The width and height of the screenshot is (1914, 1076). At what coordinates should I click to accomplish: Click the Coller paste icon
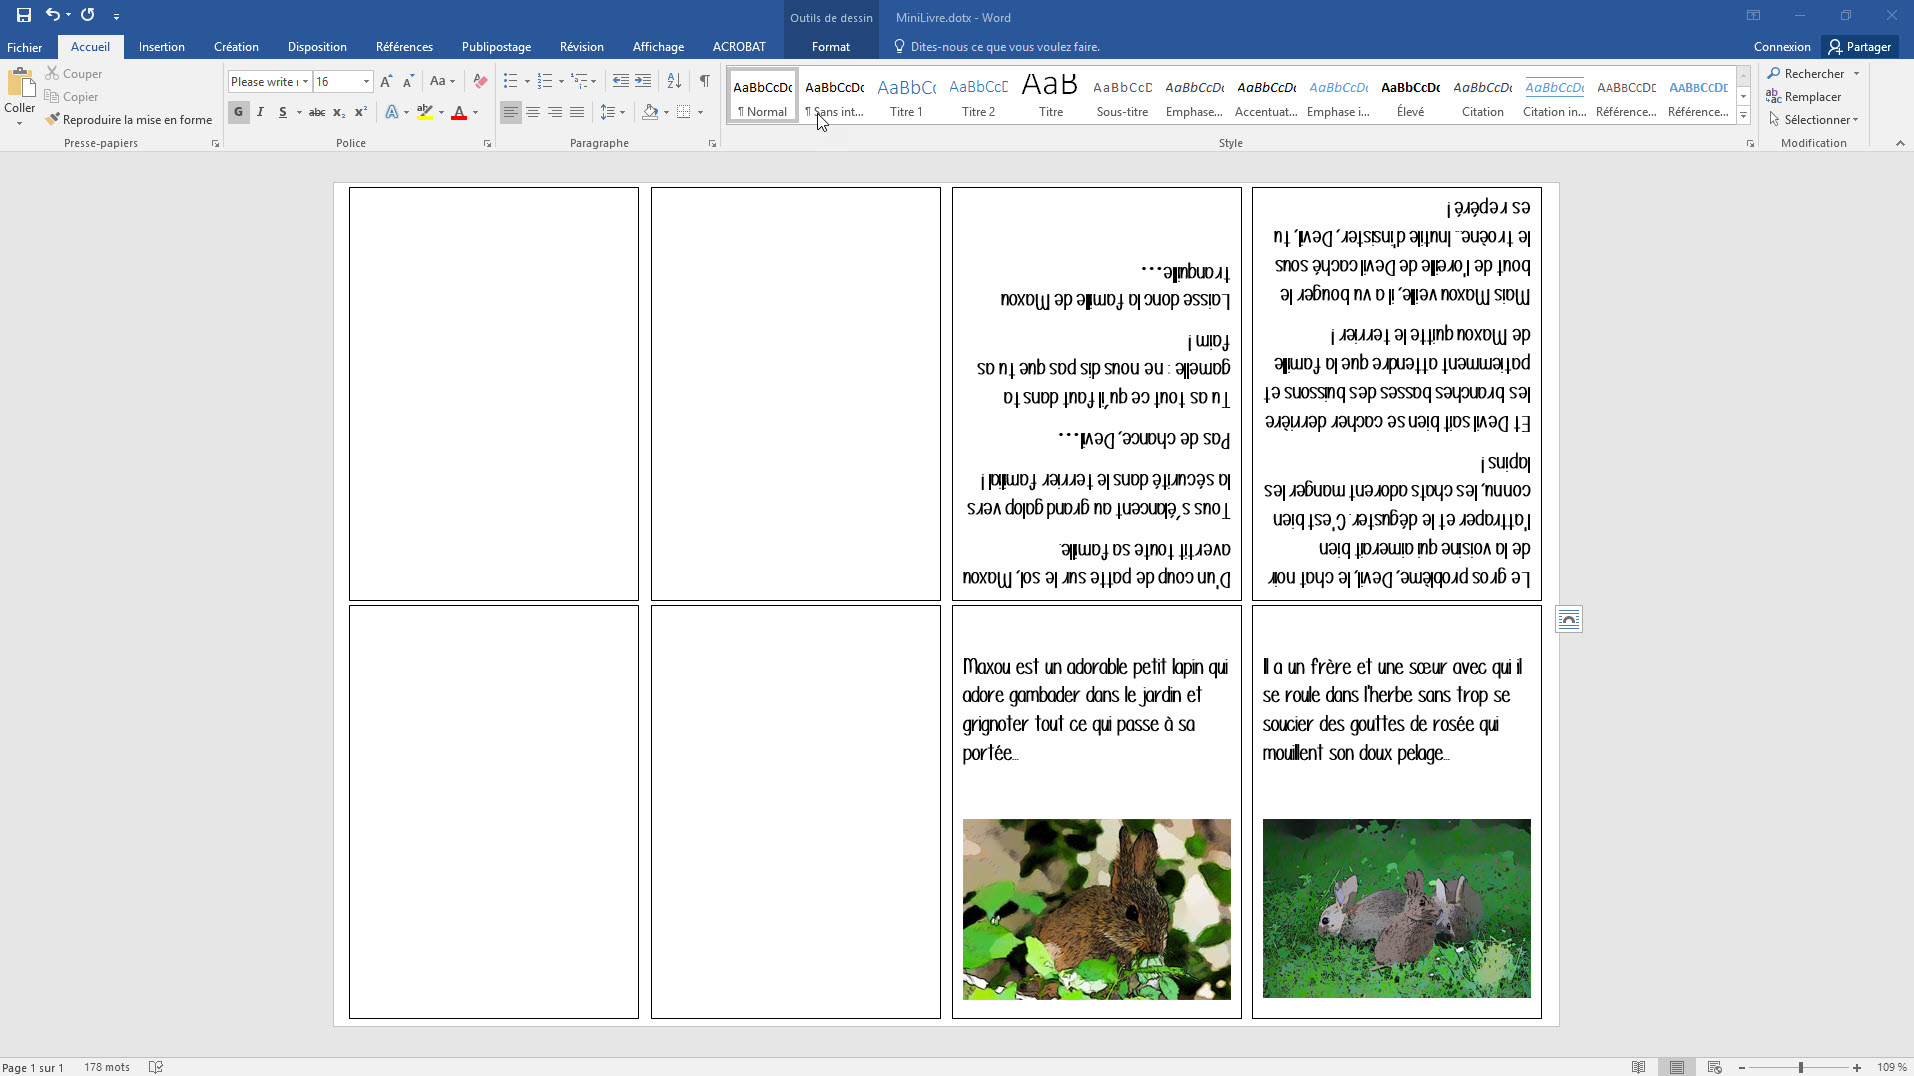(x=20, y=84)
